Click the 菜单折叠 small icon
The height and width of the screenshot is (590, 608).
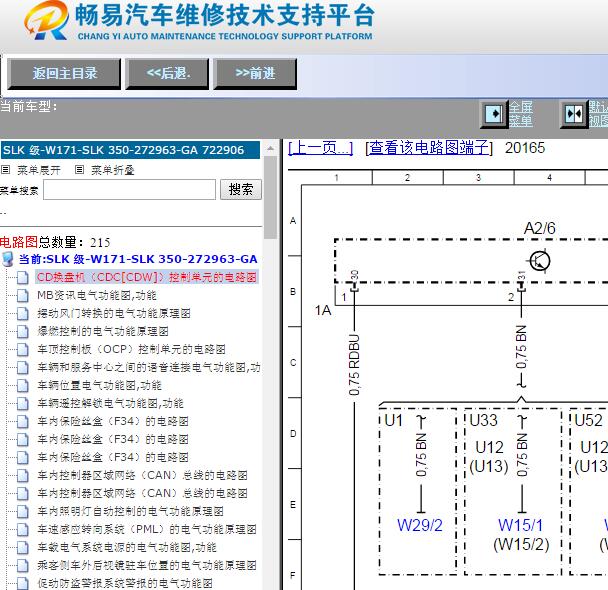click(x=79, y=169)
